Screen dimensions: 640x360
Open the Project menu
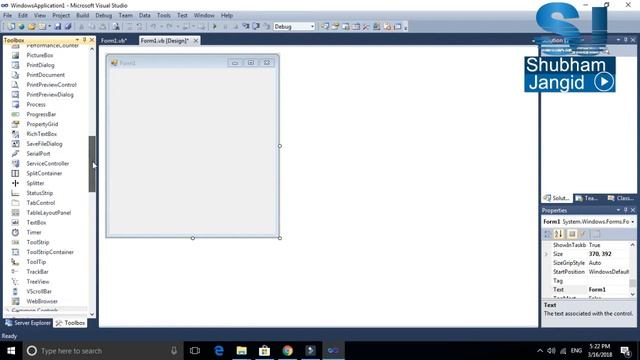coord(61,15)
